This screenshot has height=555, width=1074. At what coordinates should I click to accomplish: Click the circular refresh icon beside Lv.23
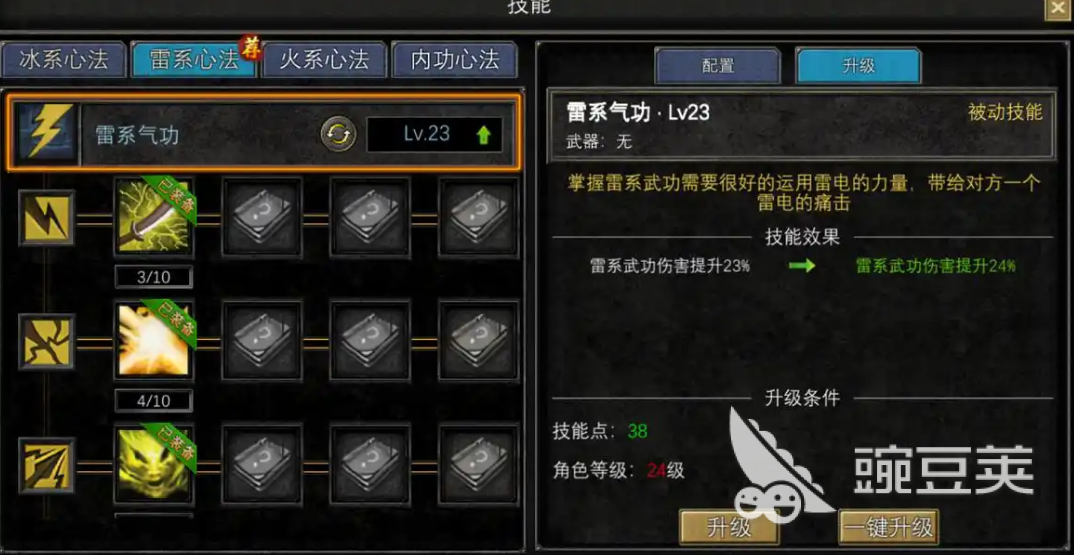tap(338, 133)
